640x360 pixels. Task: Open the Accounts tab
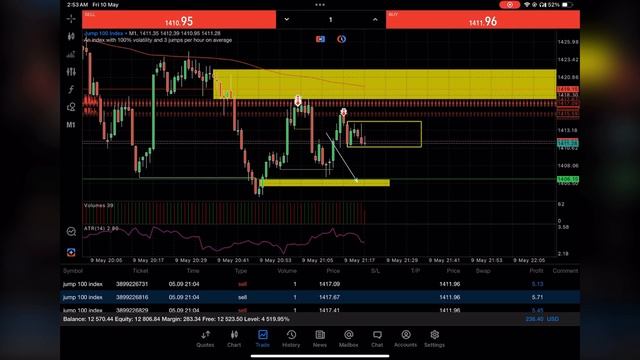(406, 339)
